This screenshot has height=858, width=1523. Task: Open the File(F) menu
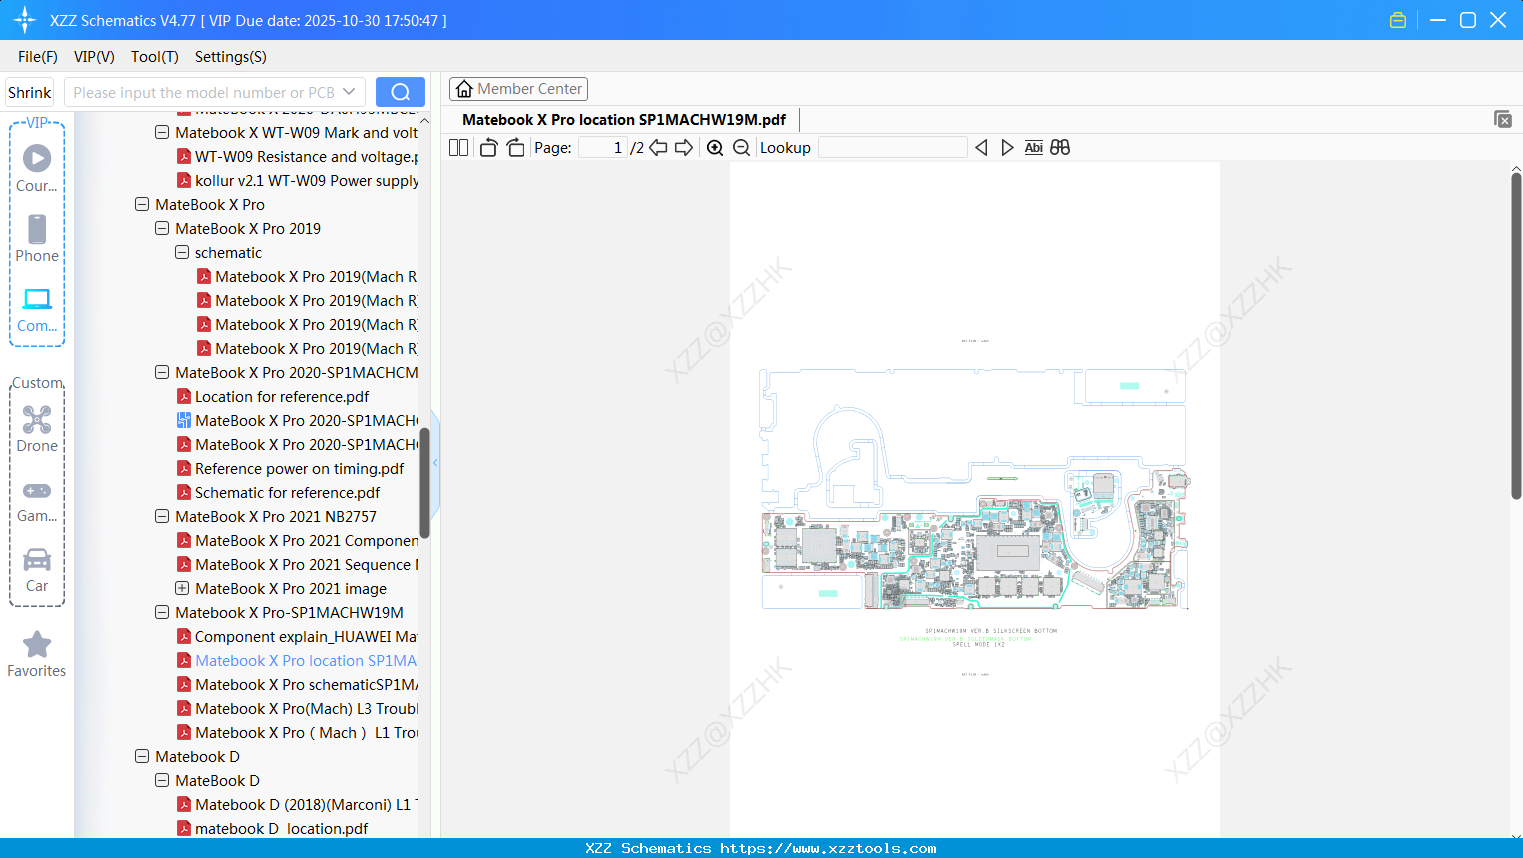[38, 57]
